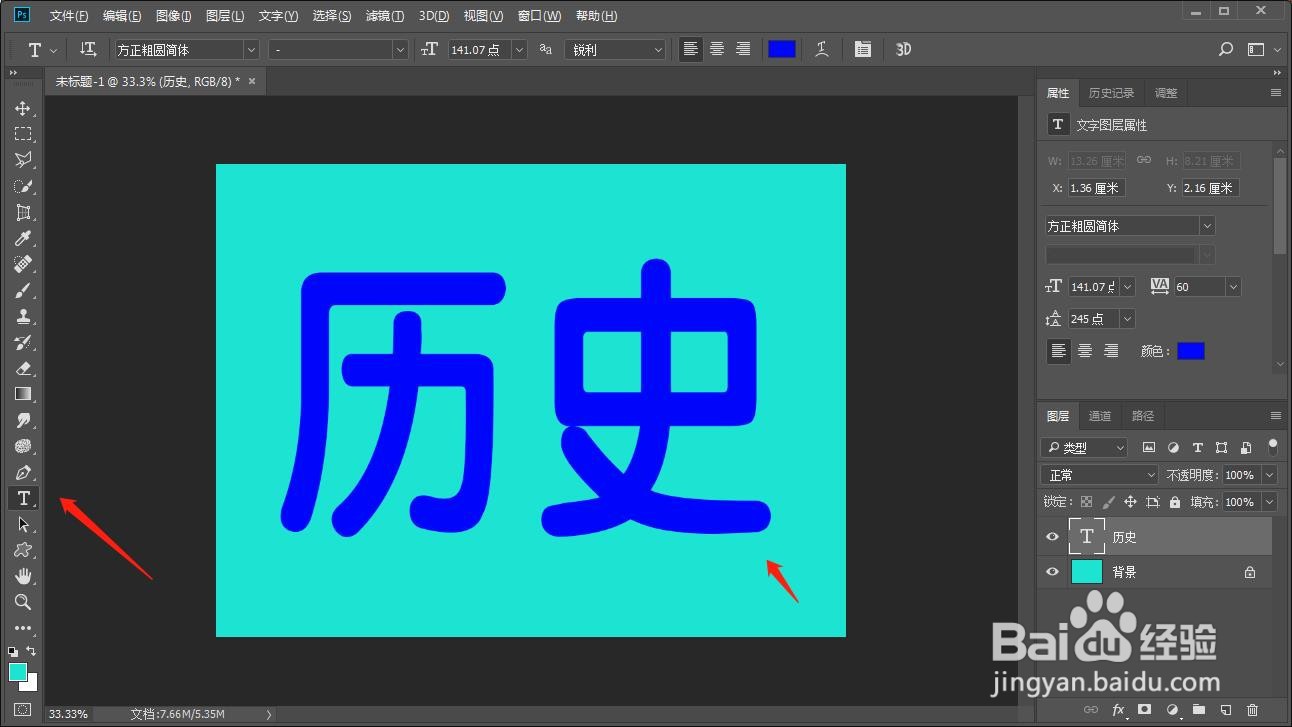Open the Character and Paragraph panels icon

[863, 49]
